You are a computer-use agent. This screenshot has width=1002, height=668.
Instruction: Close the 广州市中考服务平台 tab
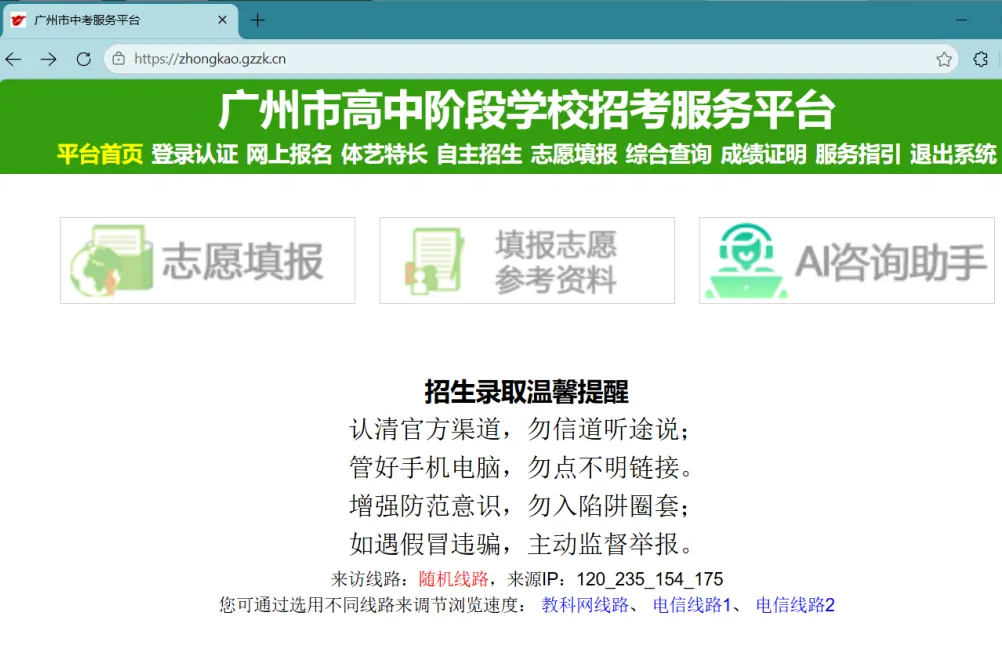coord(222,20)
